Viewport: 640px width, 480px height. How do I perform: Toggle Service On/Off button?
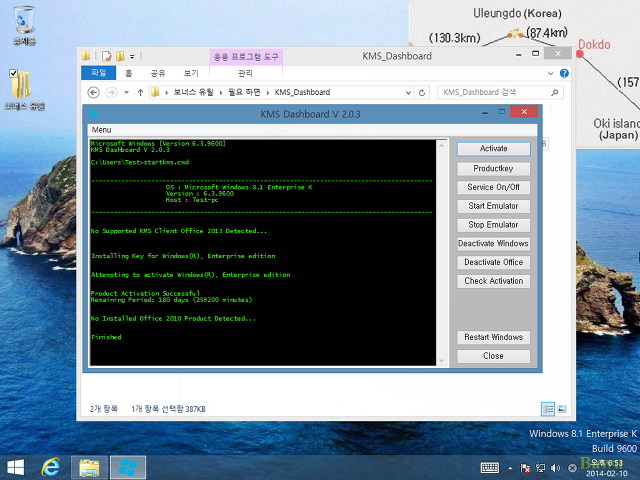(493, 187)
